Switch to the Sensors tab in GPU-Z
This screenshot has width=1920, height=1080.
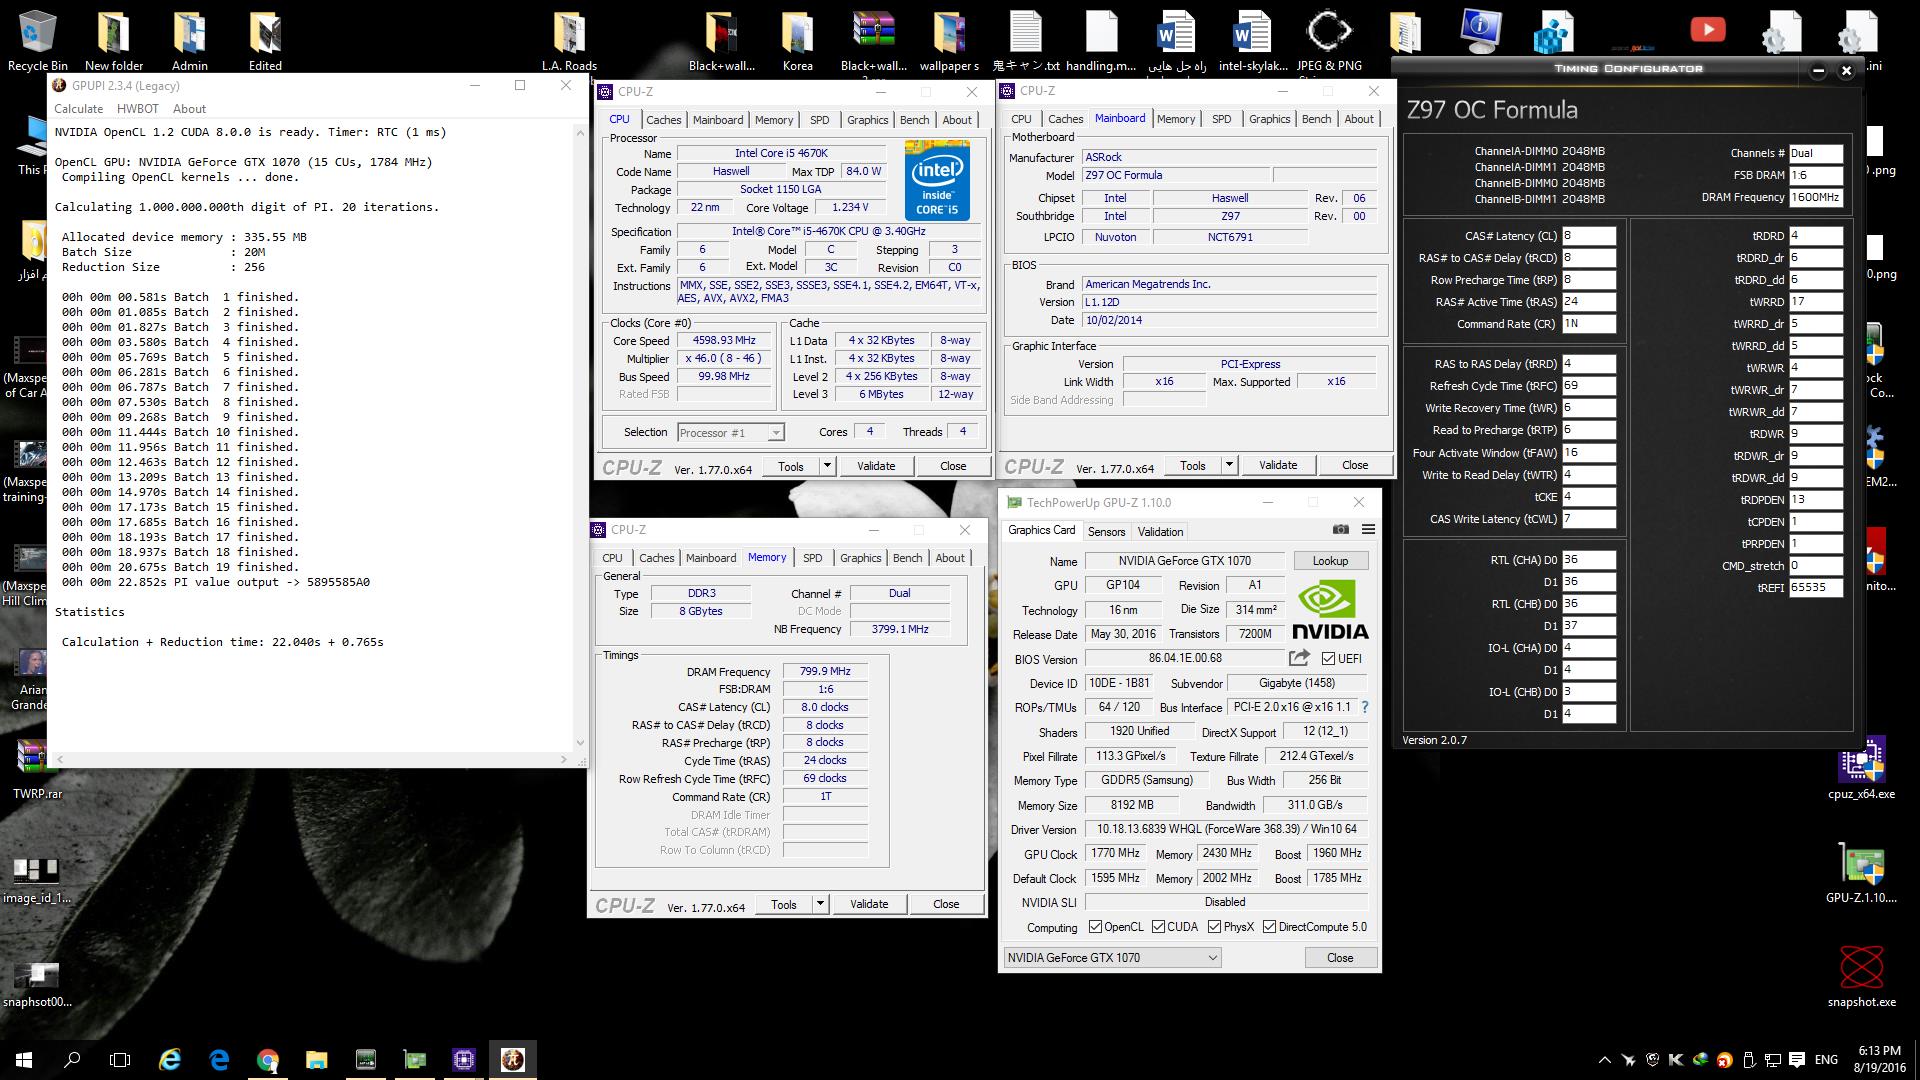[x=1106, y=532]
